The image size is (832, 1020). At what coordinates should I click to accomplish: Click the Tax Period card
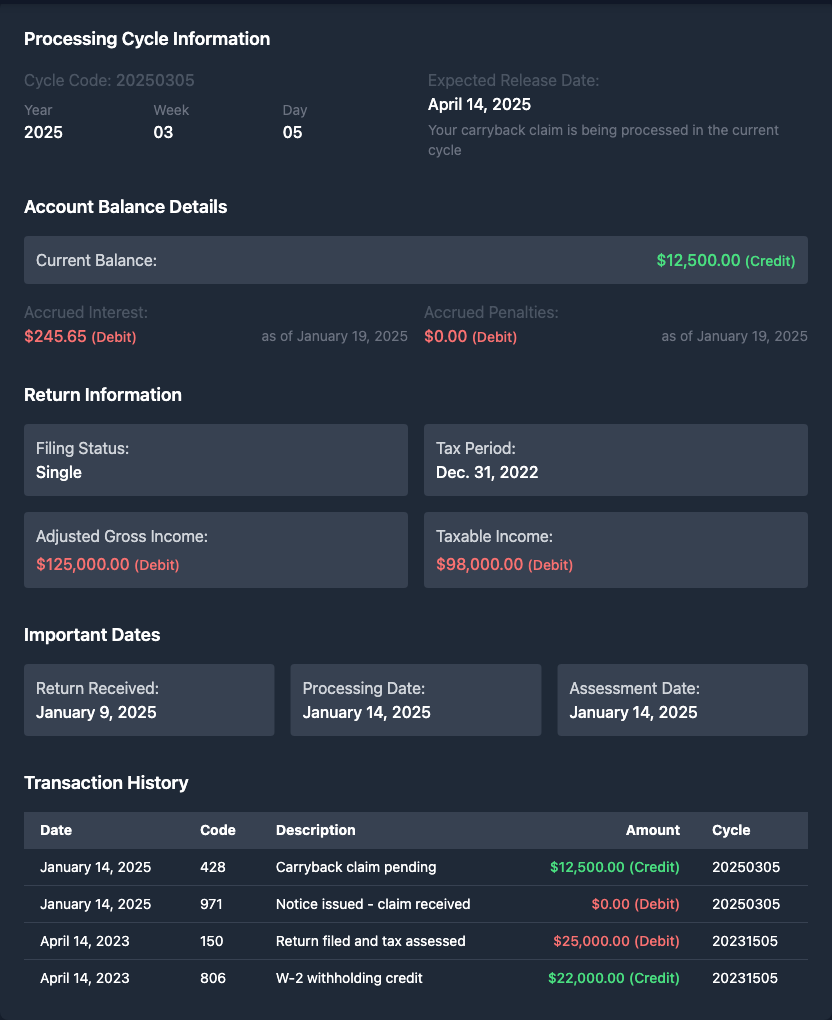click(615, 460)
